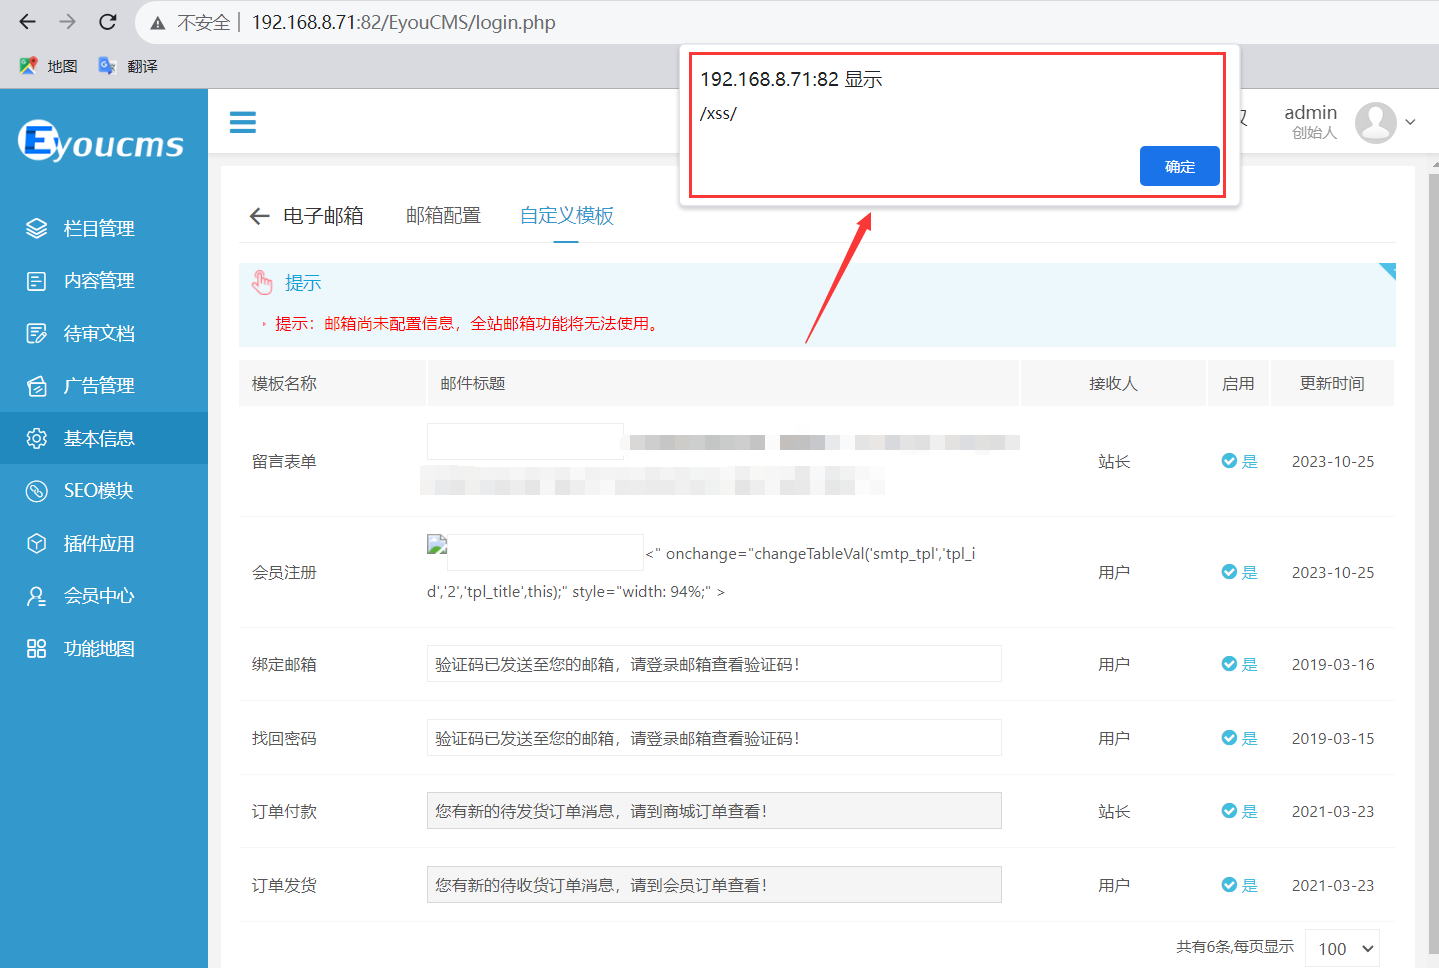Click the SEO模块 compass icon

(37, 491)
